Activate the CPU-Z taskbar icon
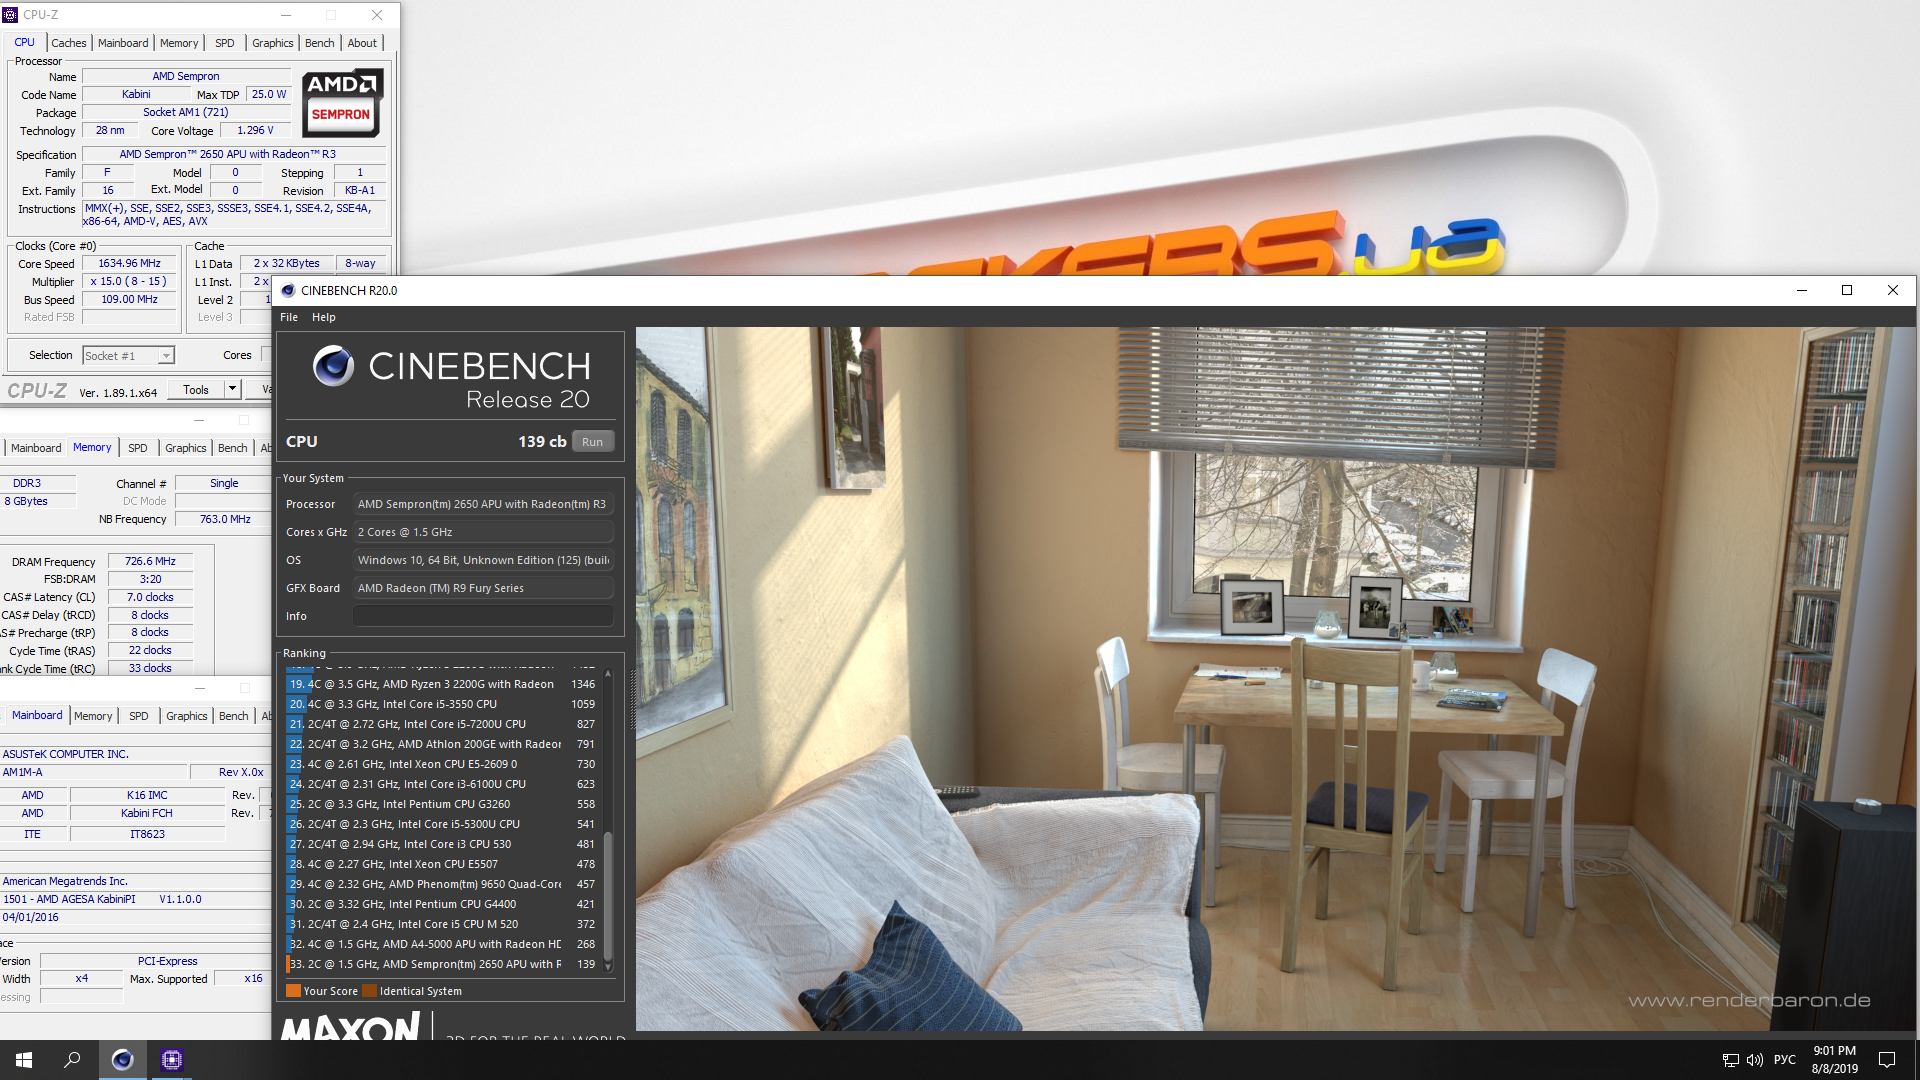1920x1080 pixels. point(171,1060)
